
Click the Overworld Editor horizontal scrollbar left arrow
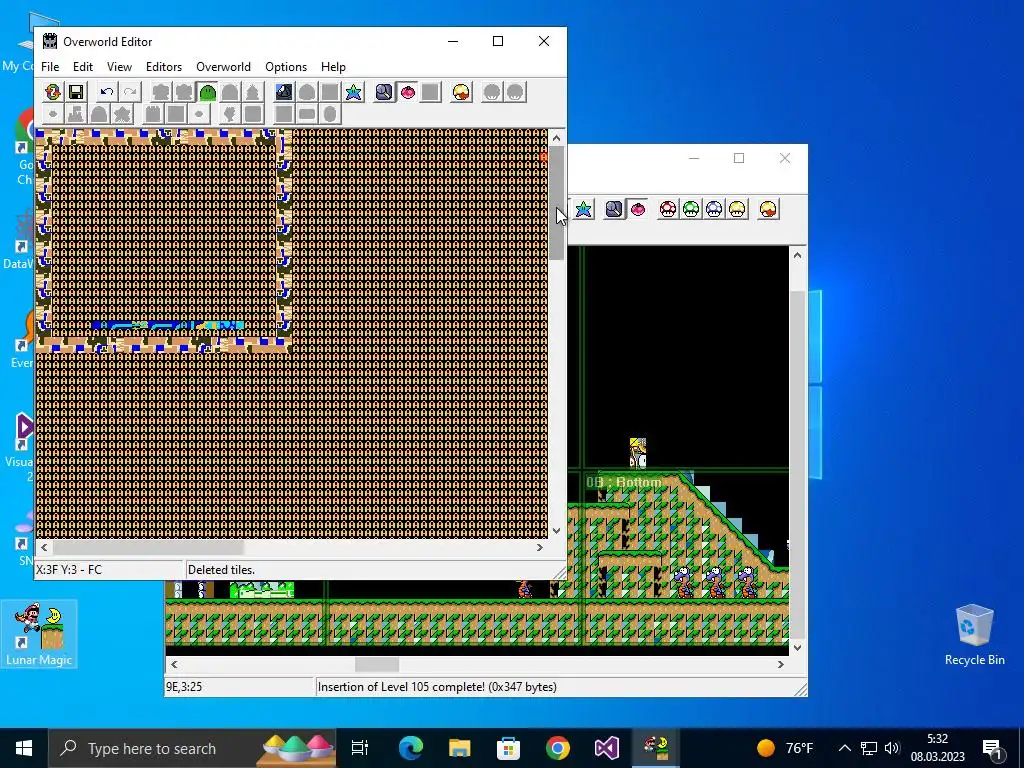(x=44, y=547)
